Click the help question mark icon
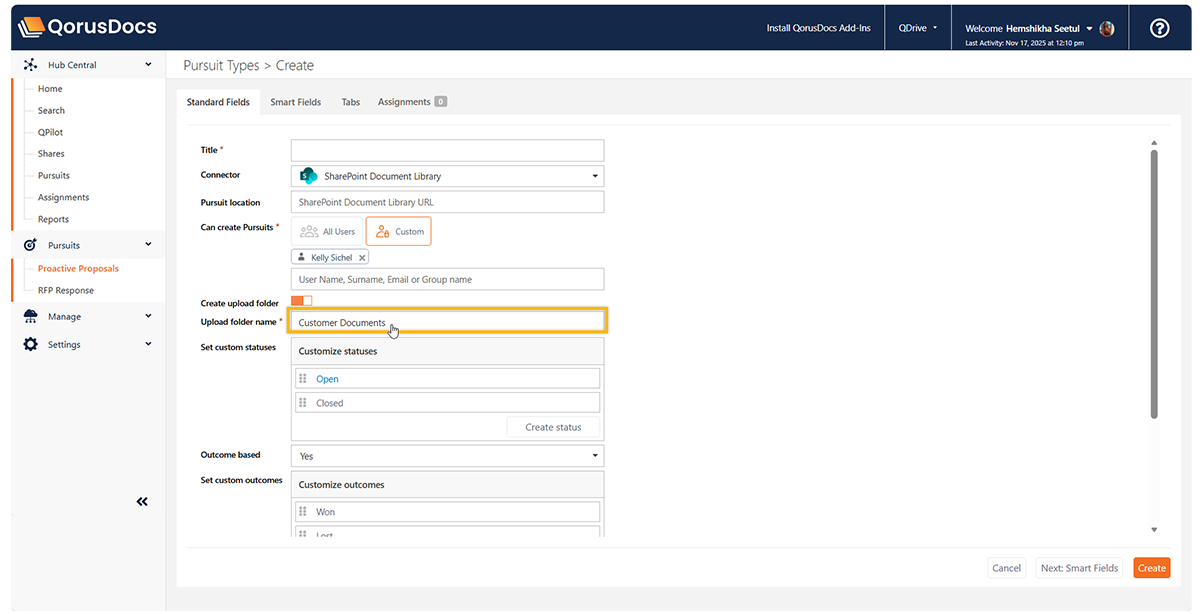Viewport: 1203px width, 614px height. coord(1159,28)
